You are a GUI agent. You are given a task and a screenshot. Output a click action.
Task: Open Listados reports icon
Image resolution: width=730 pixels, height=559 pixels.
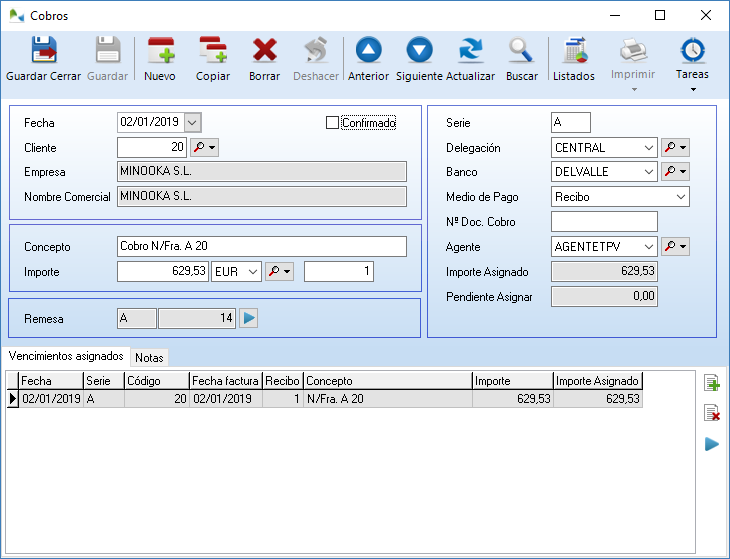[574, 59]
